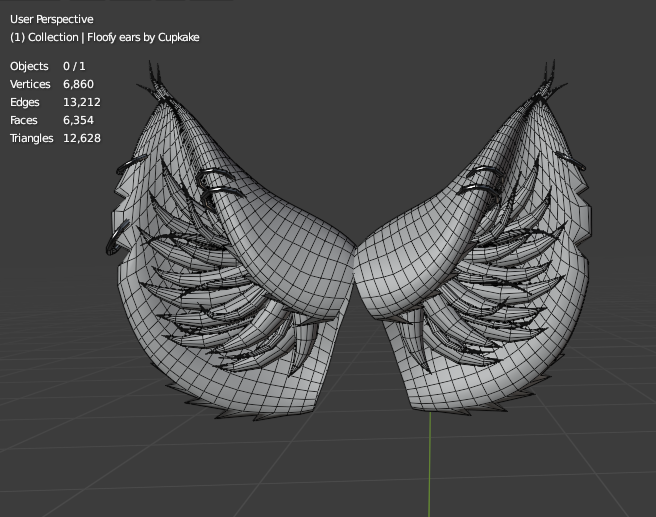Click the Faces count '6,354'
This screenshot has width=656, height=517.
(78, 120)
